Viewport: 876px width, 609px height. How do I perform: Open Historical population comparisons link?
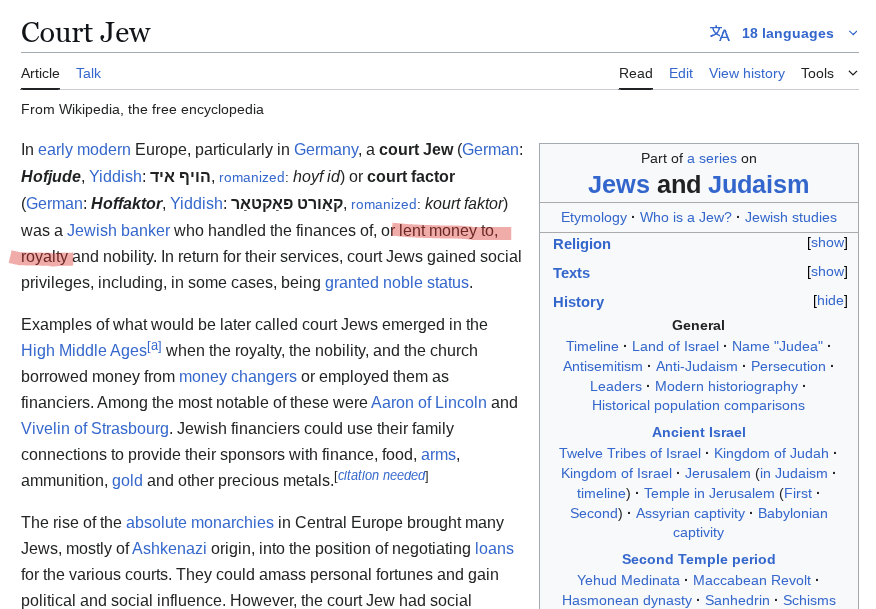pos(698,406)
